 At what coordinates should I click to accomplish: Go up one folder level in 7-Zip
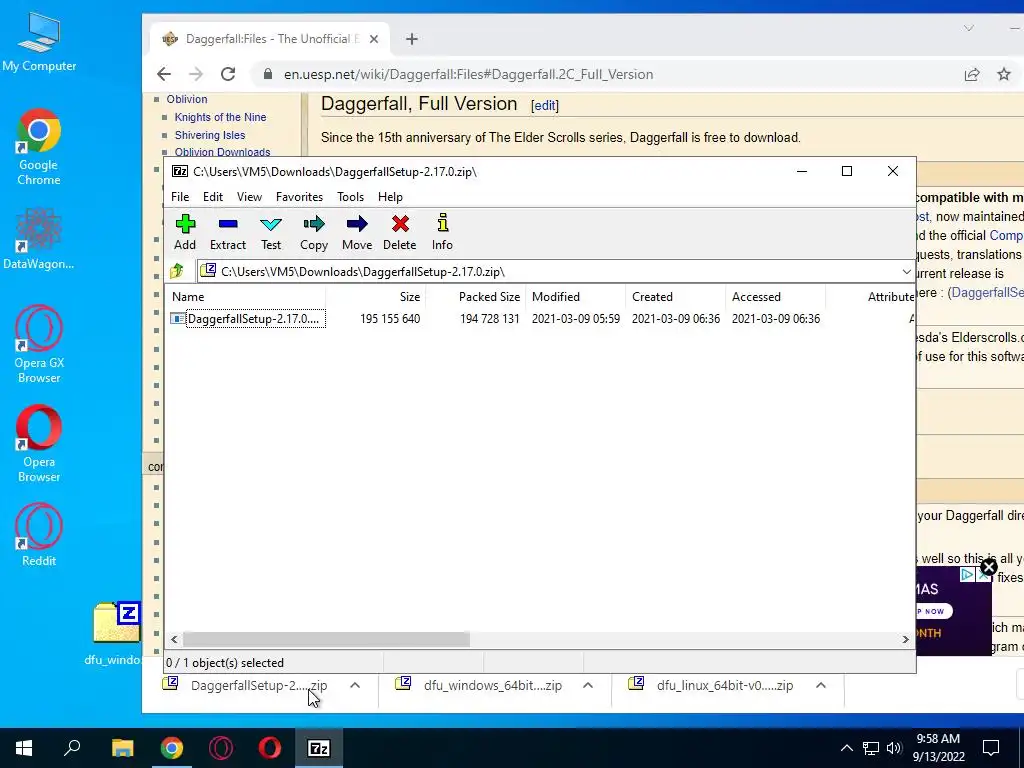[177, 271]
